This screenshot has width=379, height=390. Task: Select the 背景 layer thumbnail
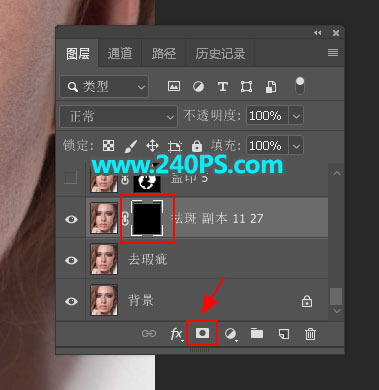pyautogui.click(x=104, y=300)
